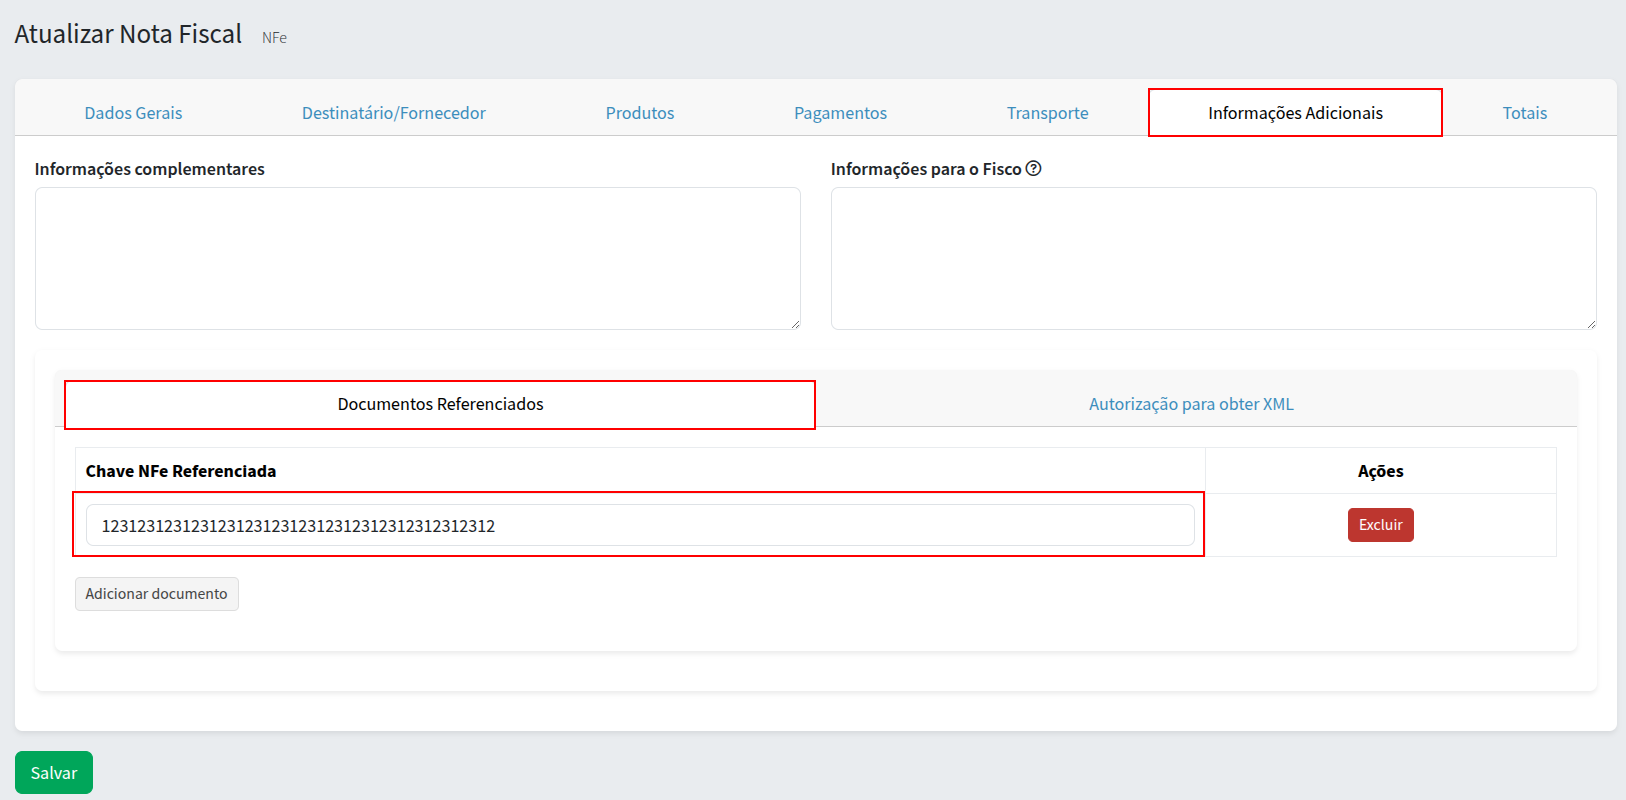Select the Informações Adicionais tab

click(x=1295, y=113)
